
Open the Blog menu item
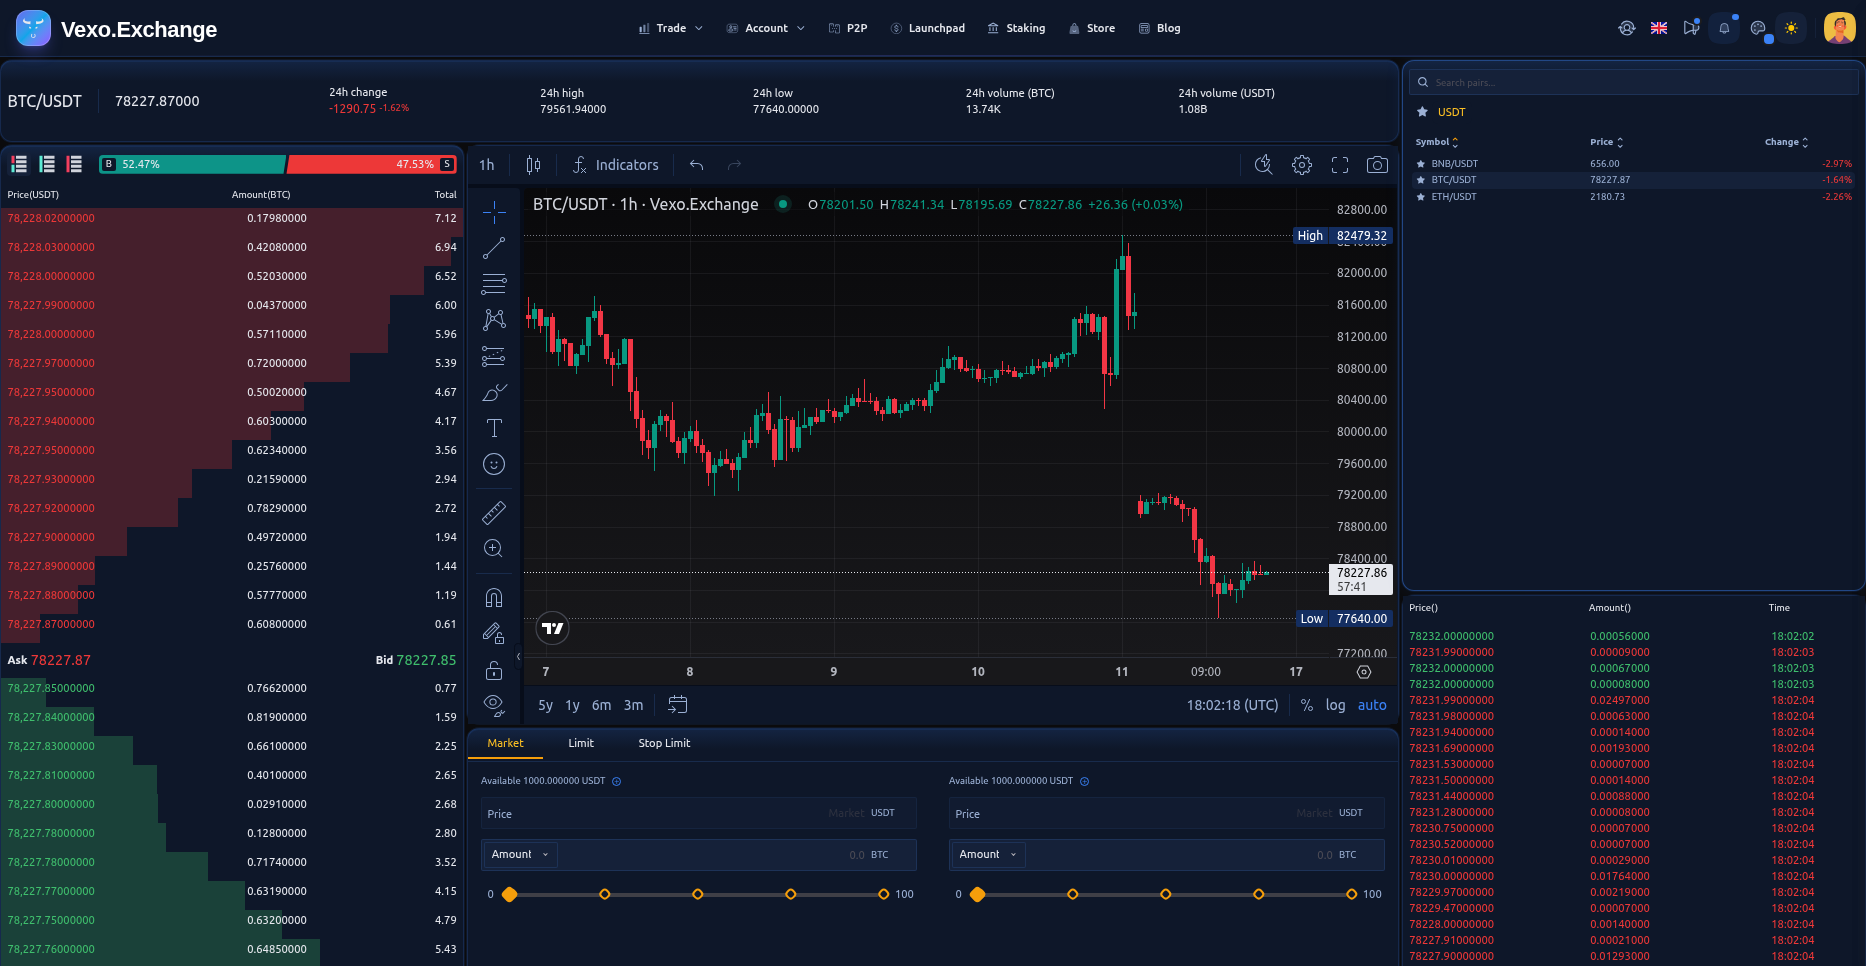click(x=1159, y=28)
